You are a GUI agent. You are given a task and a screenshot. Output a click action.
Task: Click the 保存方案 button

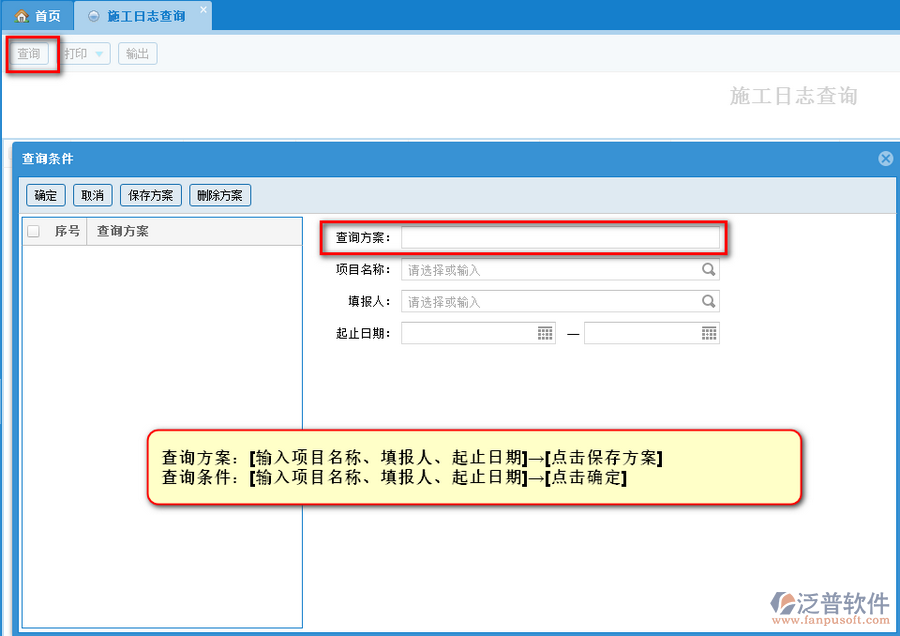coord(151,195)
